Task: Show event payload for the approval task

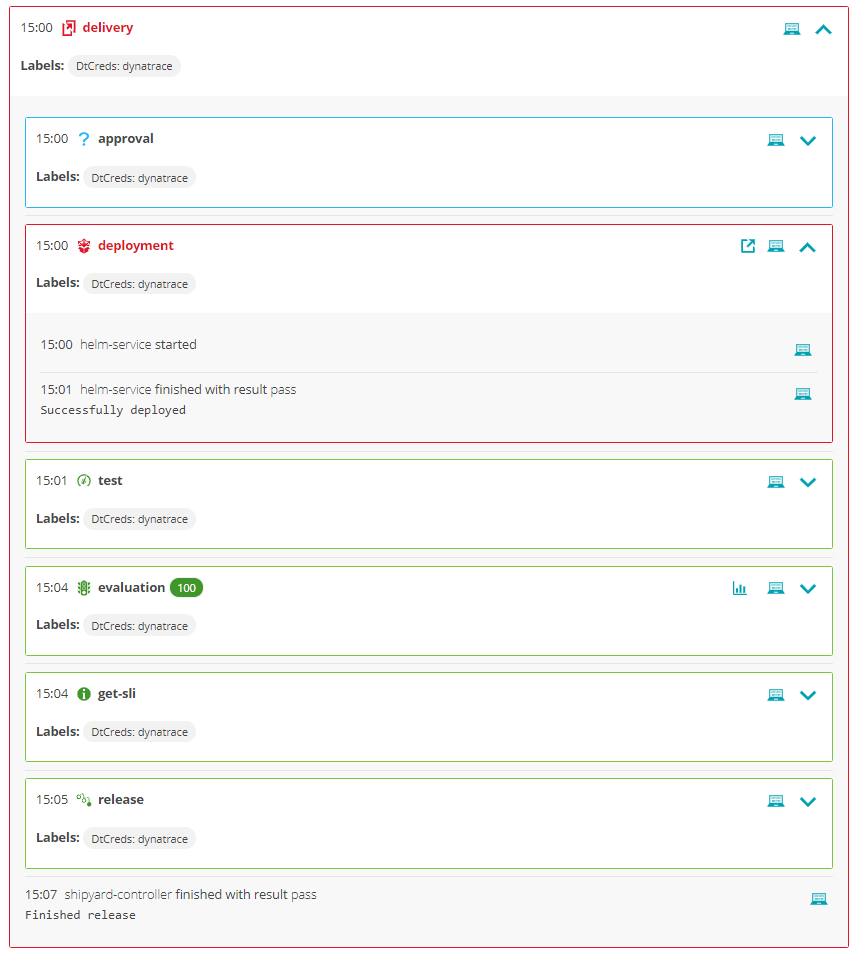Action: click(776, 139)
